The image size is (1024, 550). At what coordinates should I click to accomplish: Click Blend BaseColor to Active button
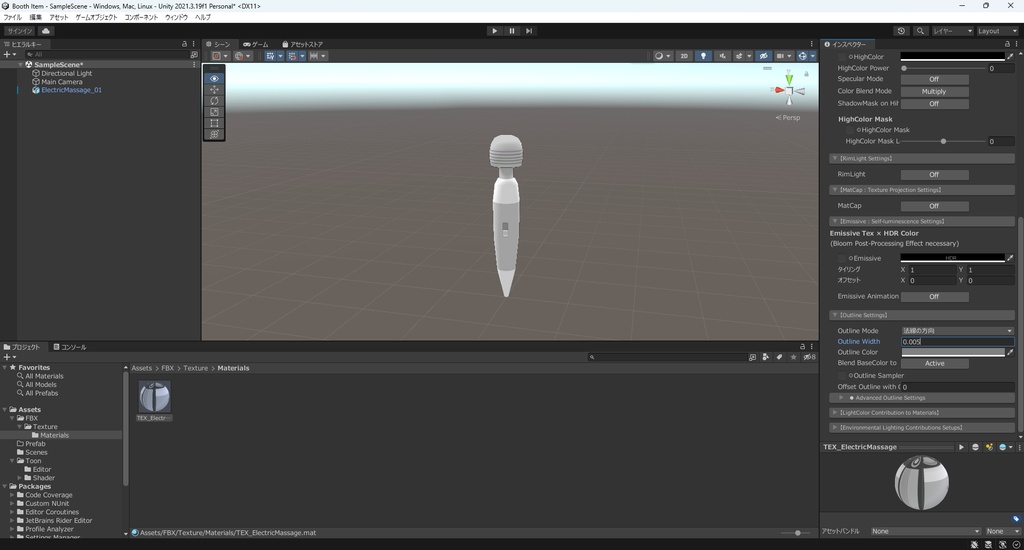pos(934,363)
